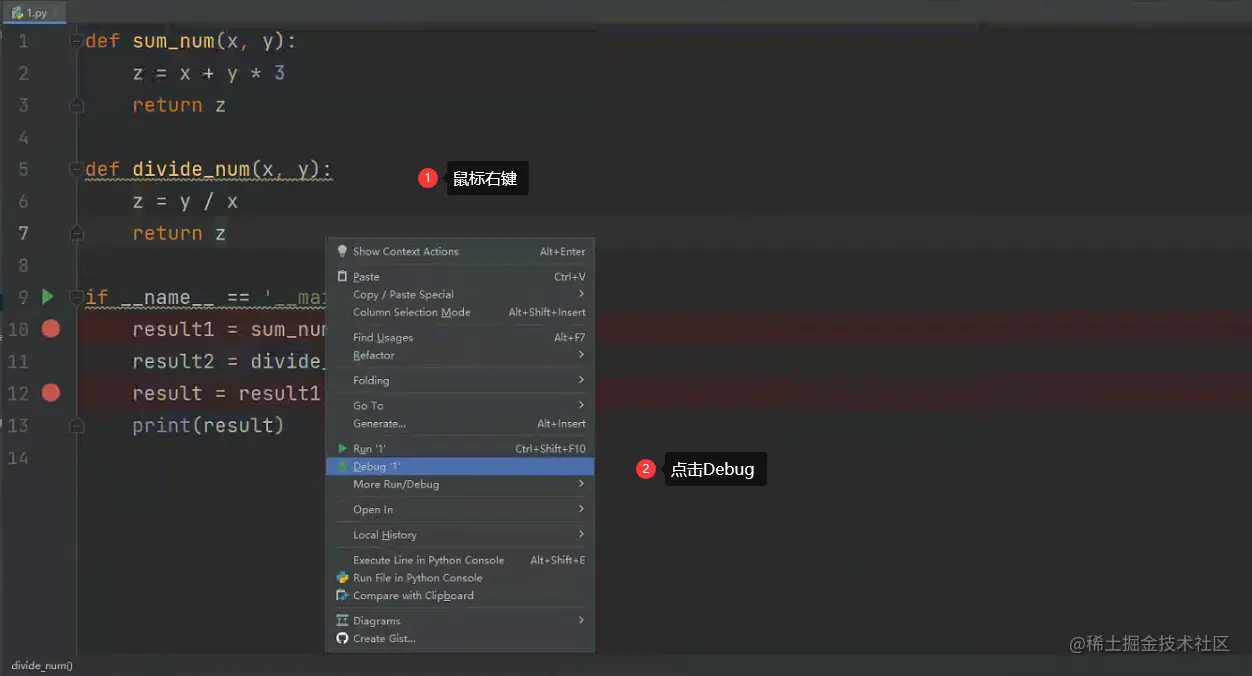Click the divide_num() breadcrumb at bottom

pyautogui.click(x=42, y=665)
